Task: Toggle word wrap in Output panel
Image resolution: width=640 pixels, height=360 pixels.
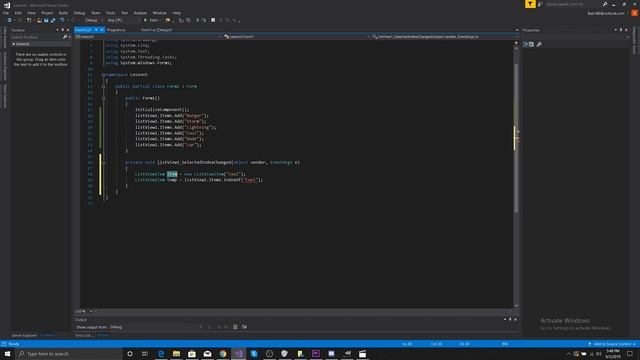Action: [x=244, y=327]
